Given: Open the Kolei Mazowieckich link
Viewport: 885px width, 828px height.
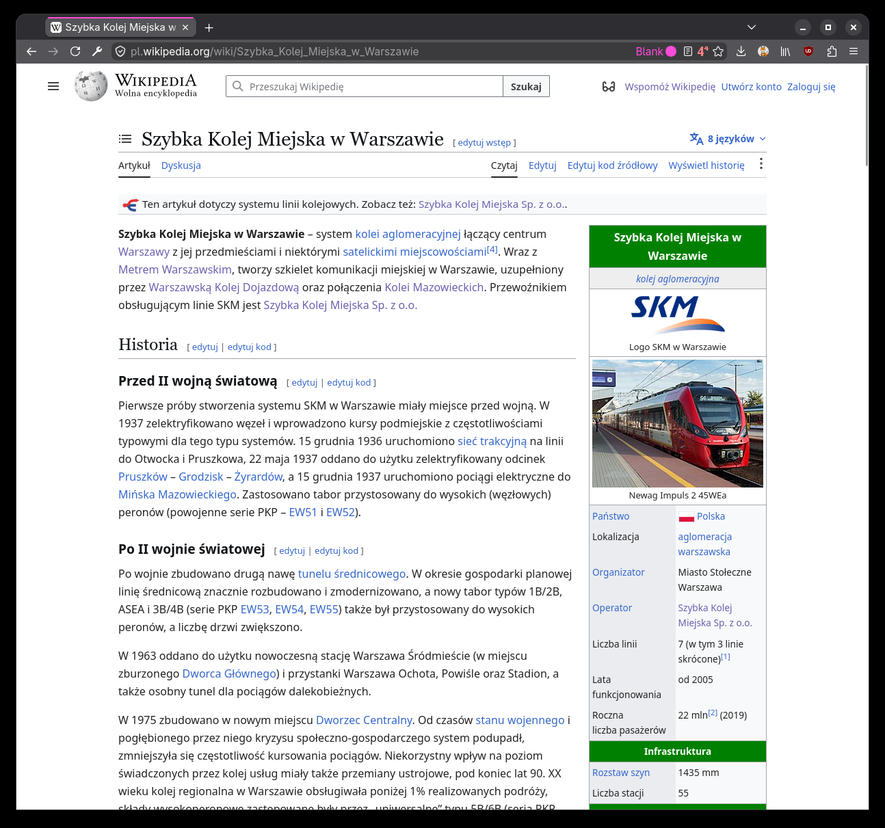Looking at the screenshot, I should 434,287.
